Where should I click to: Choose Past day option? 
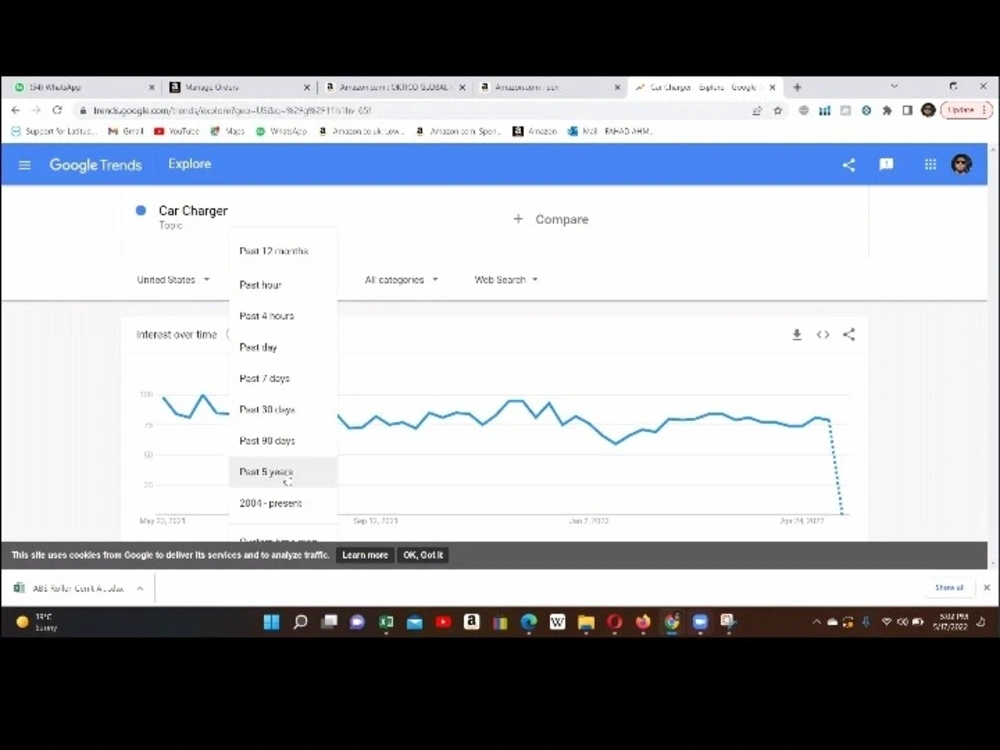[283, 347]
